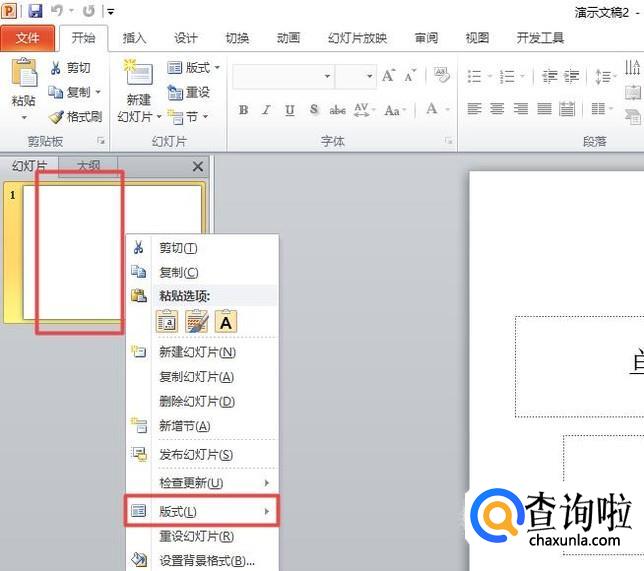Open the 版式 dropdown in the ribbon
This screenshot has height=571, width=644.
pyautogui.click(x=194, y=68)
